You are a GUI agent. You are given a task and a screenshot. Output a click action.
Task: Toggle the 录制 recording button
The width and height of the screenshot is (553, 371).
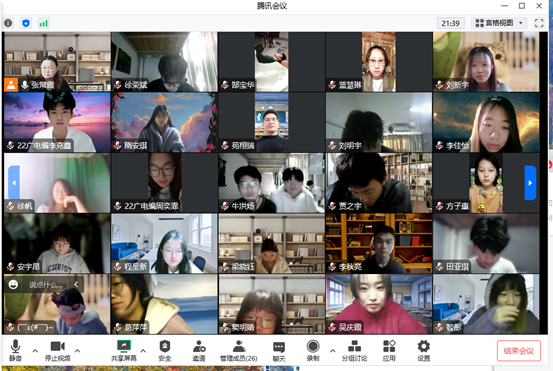313,351
